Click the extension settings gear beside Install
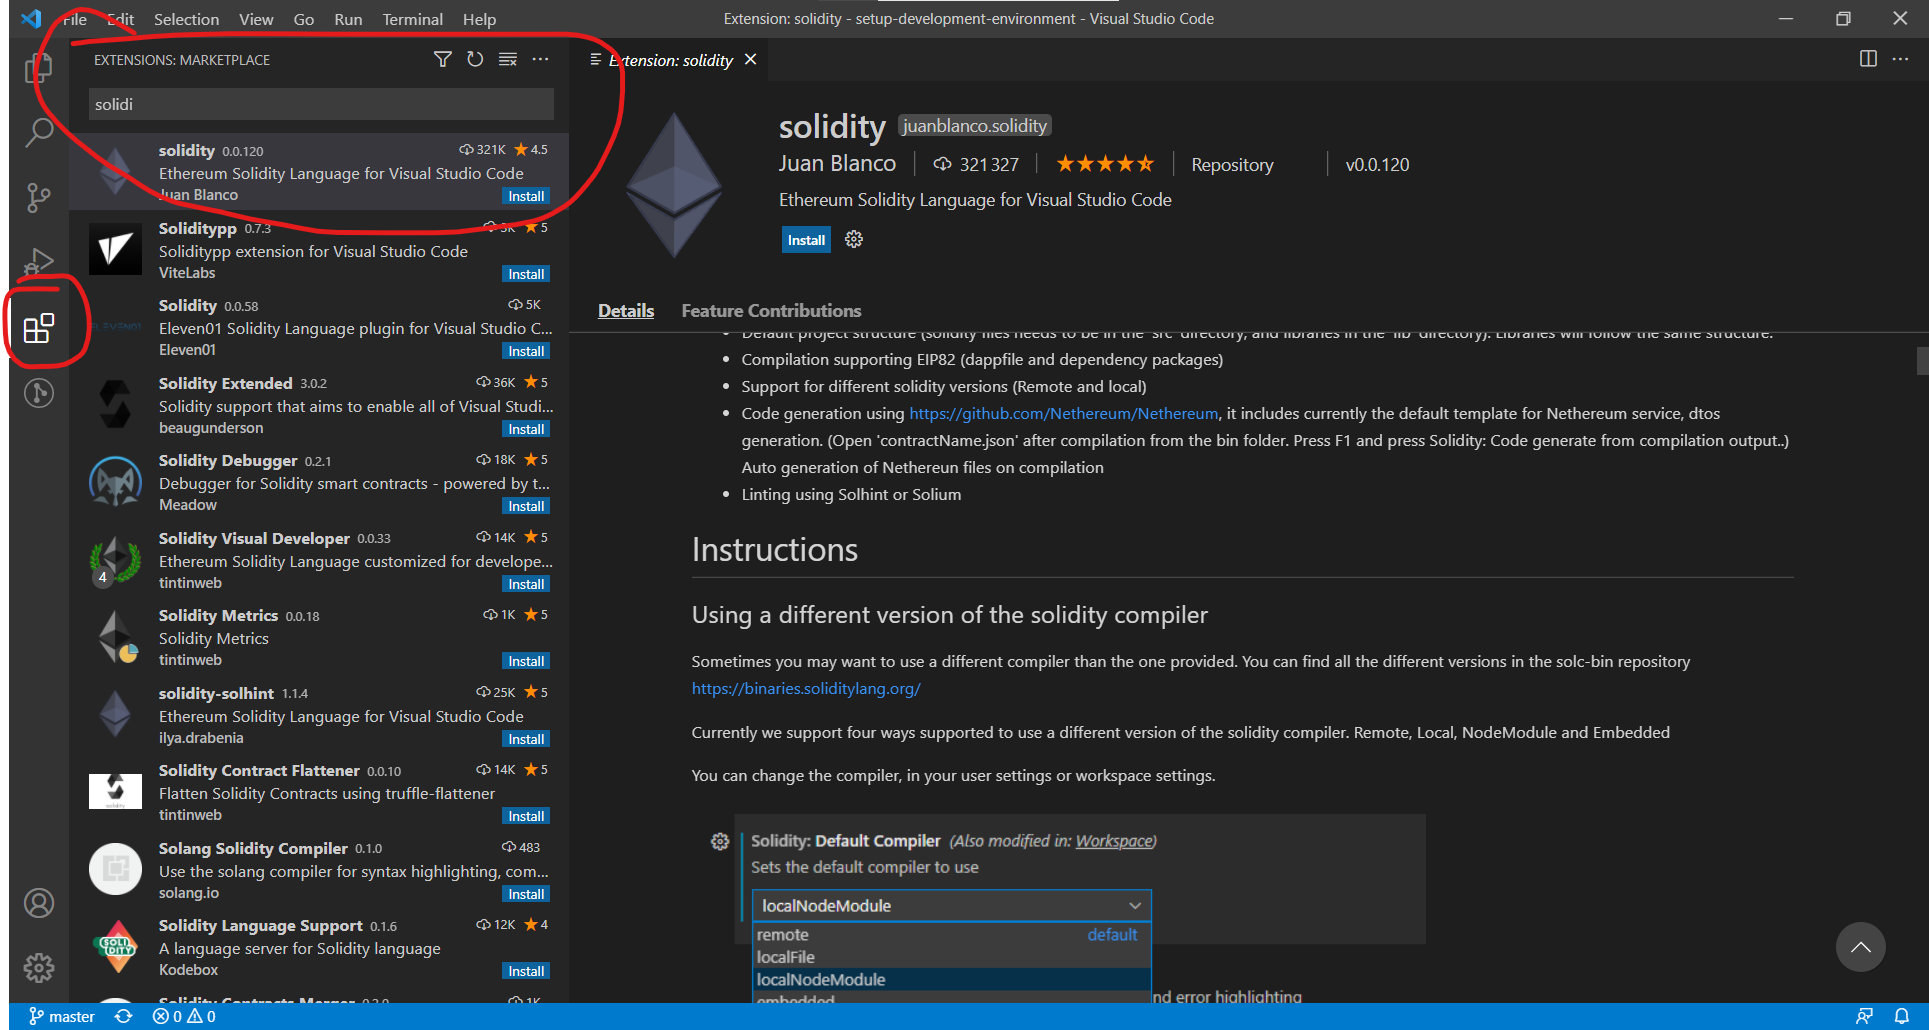1929x1030 pixels. [x=853, y=239]
